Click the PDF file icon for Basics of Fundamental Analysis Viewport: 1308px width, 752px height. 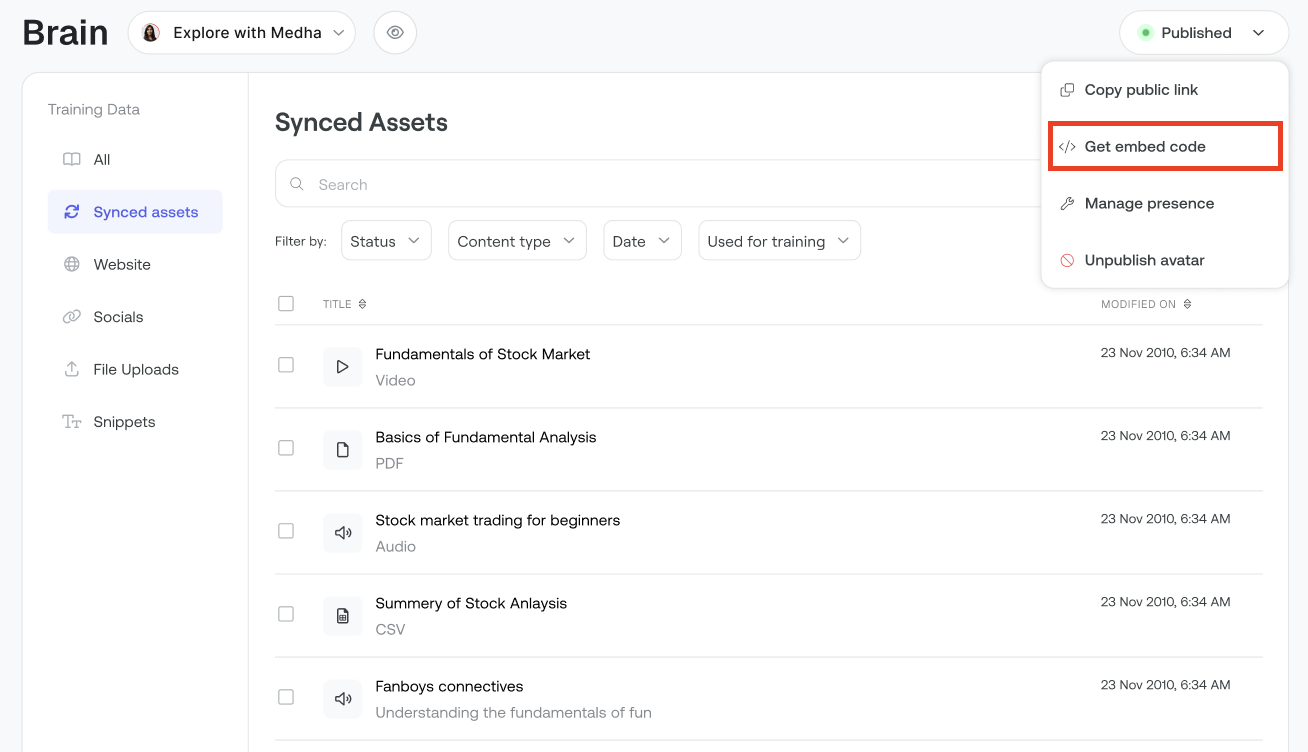click(342, 450)
